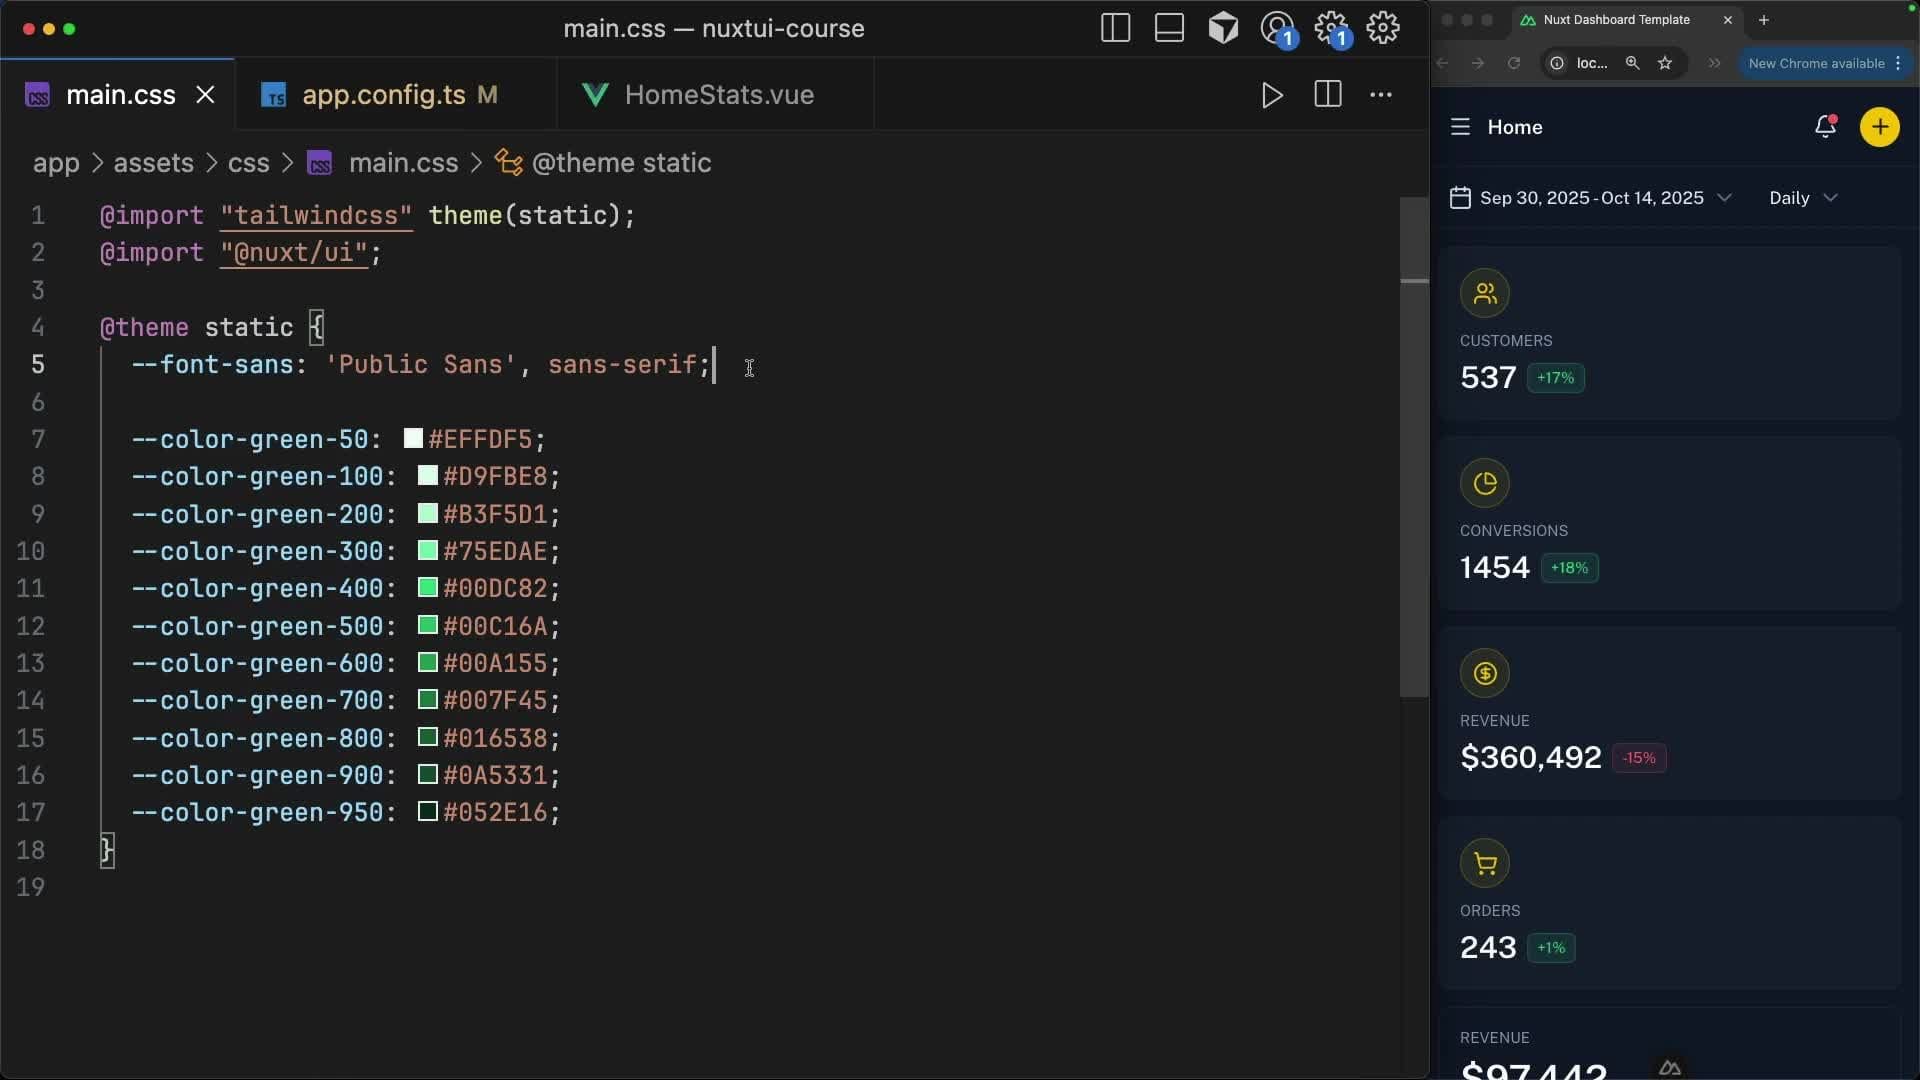This screenshot has height=1080, width=1920.
Task: Expand the Sep 30 date range picker
Action: point(1590,198)
